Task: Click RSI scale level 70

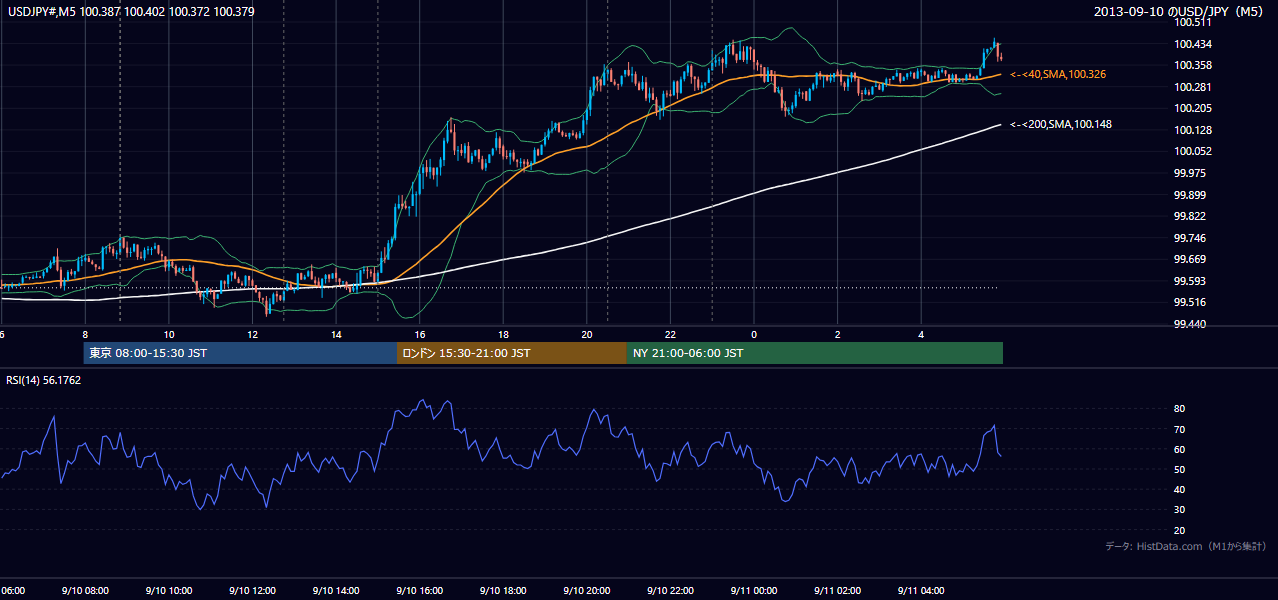Action: coord(1180,429)
